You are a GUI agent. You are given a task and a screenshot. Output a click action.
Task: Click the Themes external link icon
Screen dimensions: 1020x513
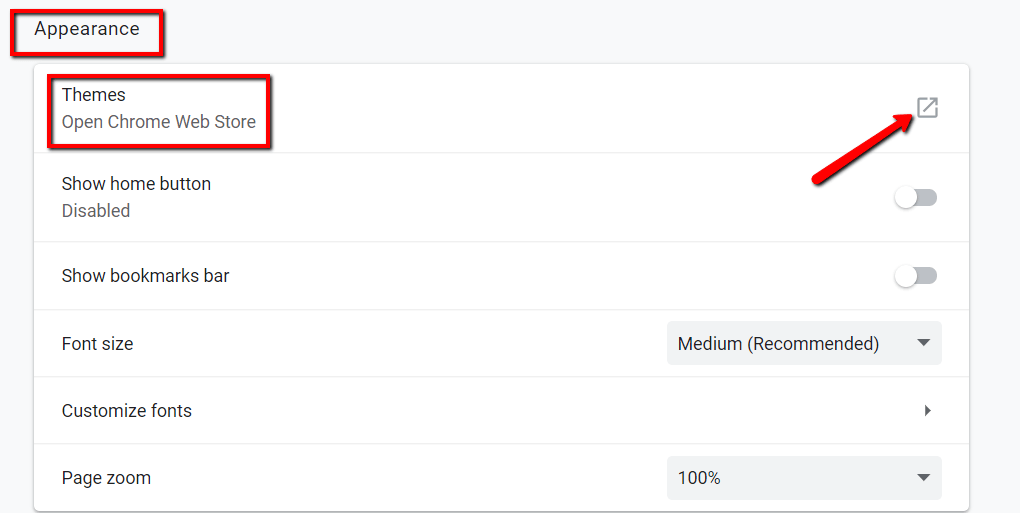pyautogui.click(x=927, y=107)
